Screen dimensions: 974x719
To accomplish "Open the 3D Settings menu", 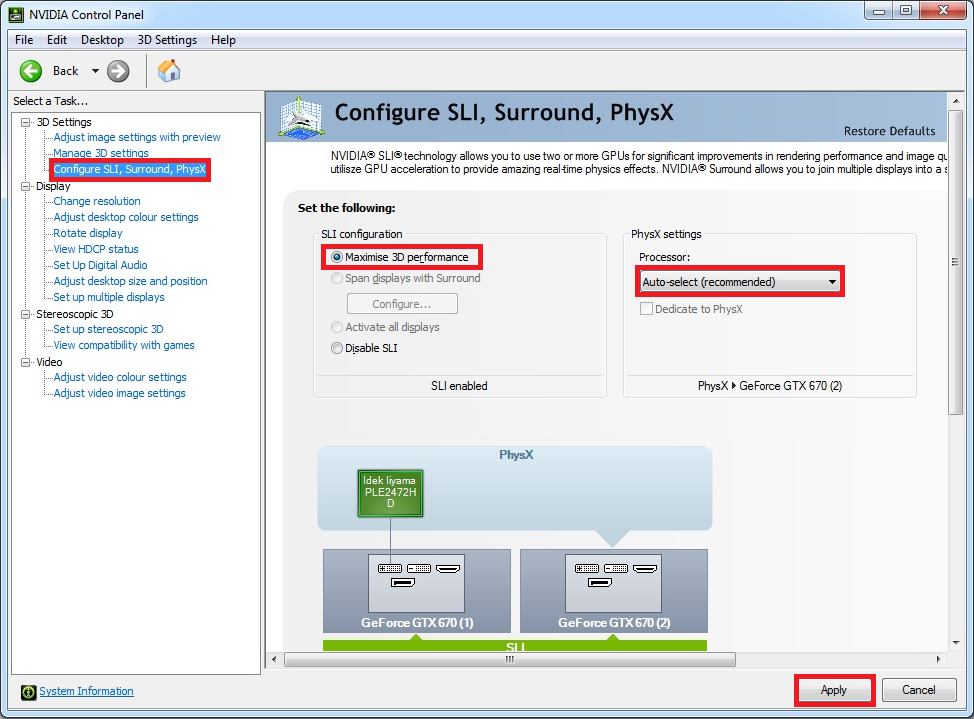I will 167,40.
